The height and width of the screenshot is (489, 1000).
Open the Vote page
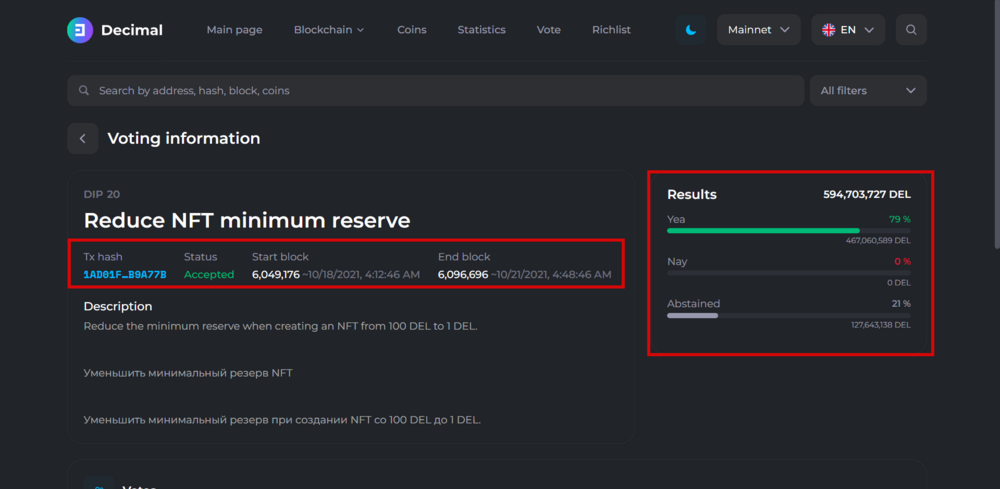click(548, 30)
